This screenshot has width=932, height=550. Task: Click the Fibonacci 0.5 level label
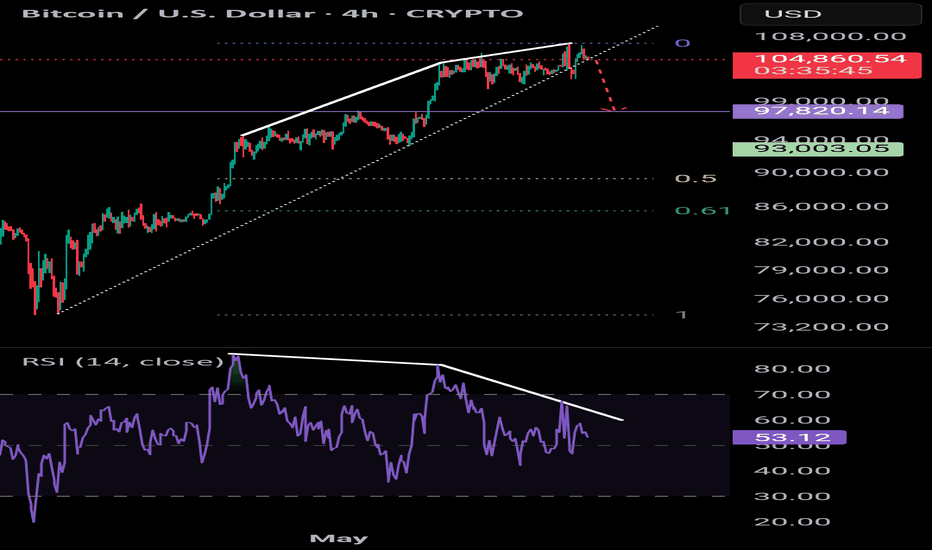pyautogui.click(x=695, y=178)
